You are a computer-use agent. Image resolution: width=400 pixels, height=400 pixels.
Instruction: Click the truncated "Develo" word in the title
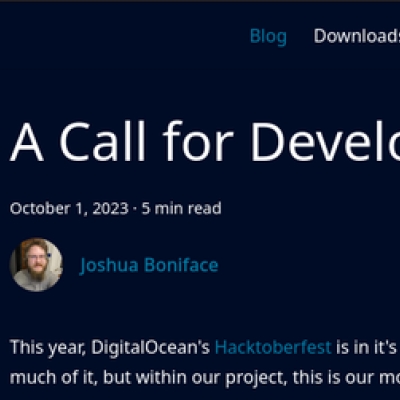click(x=325, y=141)
